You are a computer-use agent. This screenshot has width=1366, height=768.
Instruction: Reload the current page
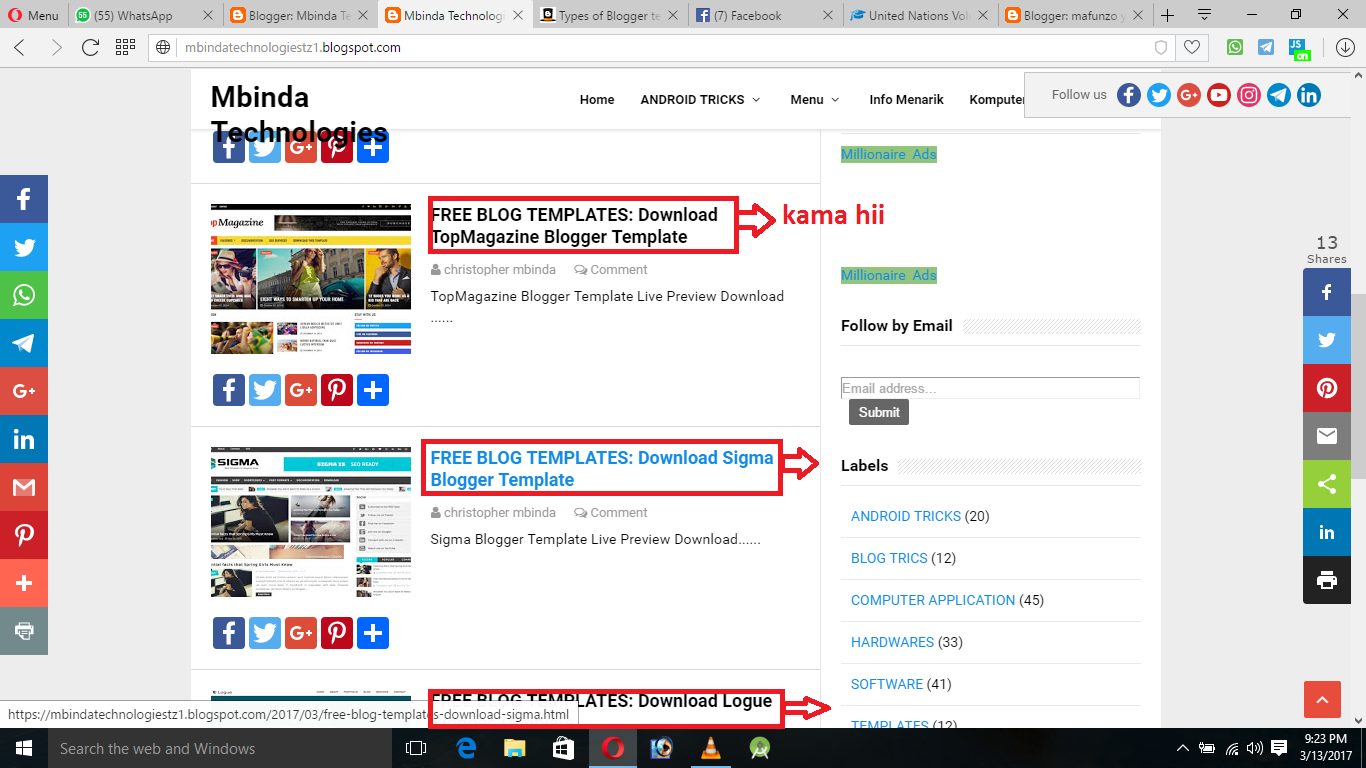90,47
